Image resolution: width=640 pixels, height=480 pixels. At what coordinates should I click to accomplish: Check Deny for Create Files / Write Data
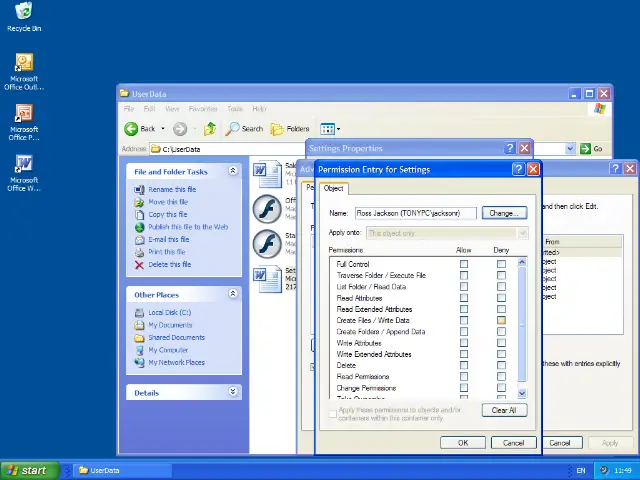(x=501, y=321)
